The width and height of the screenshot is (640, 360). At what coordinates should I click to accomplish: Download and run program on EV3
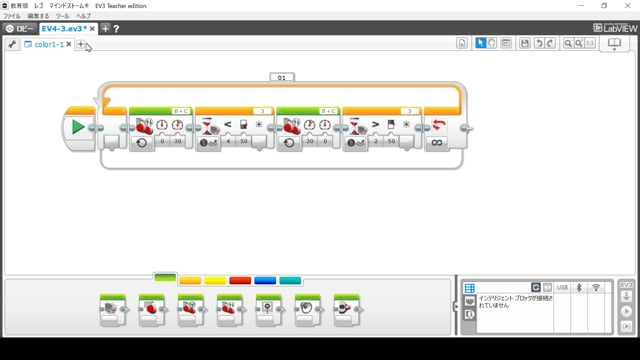pyautogui.click(x=627, y=311)
